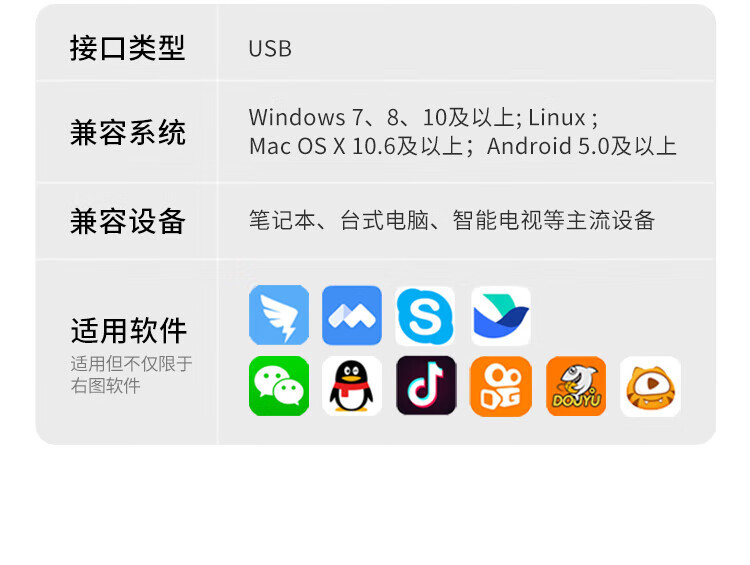Click the 兼容设备 heading

128,221
